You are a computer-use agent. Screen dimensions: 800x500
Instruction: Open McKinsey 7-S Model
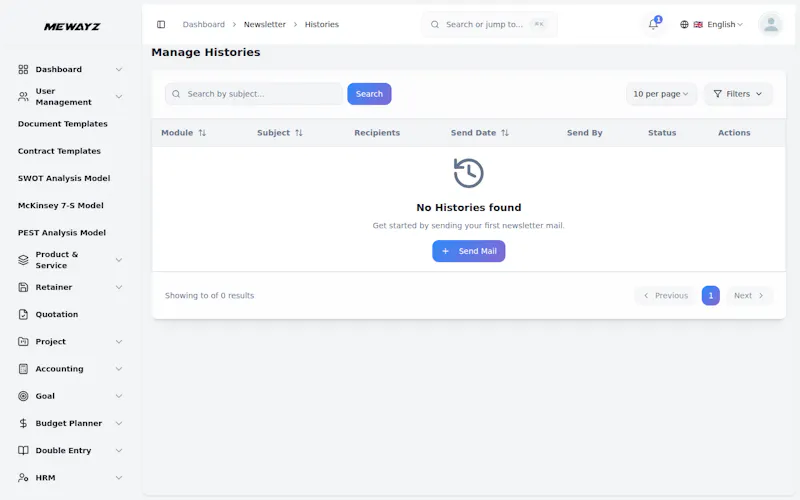point(61,206)
